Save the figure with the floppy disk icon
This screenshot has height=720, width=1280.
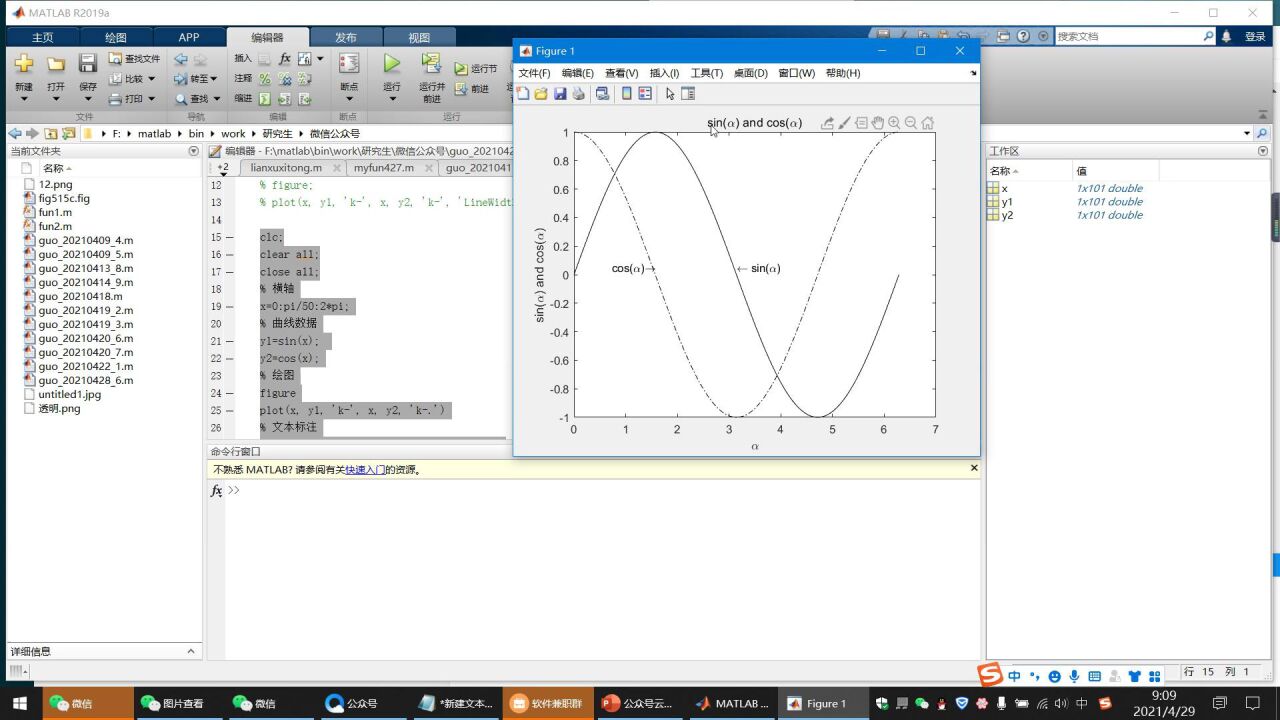click(560, 94)
